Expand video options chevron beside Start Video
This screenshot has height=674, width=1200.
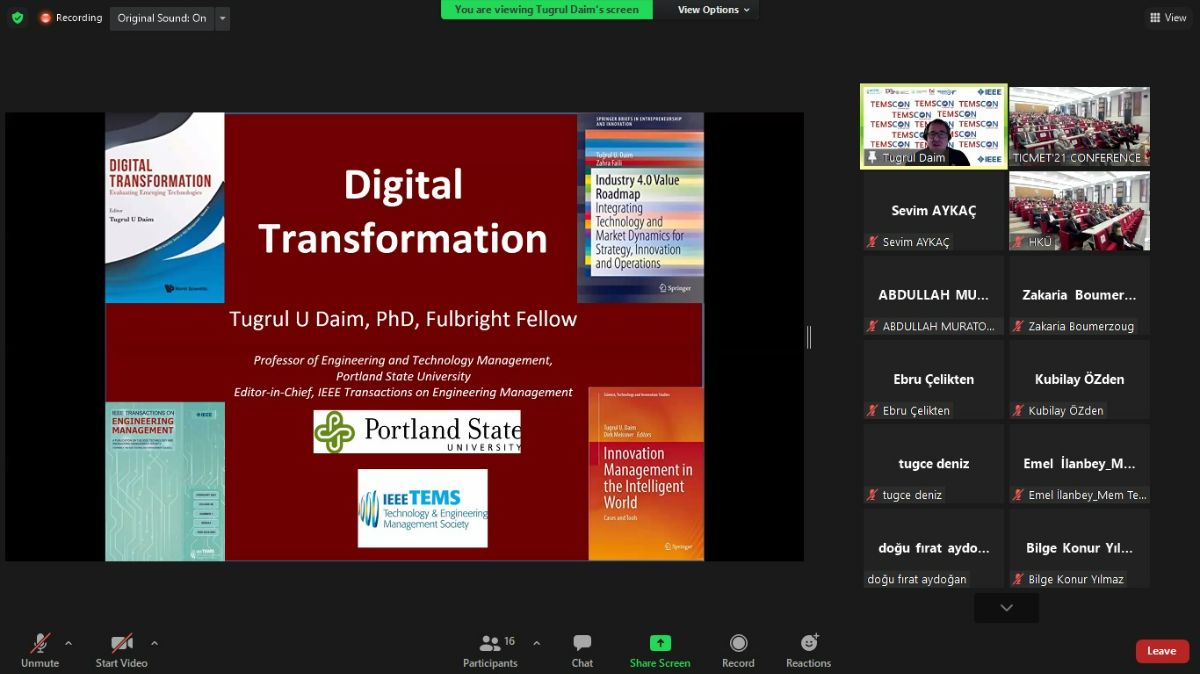click(154, 643)
